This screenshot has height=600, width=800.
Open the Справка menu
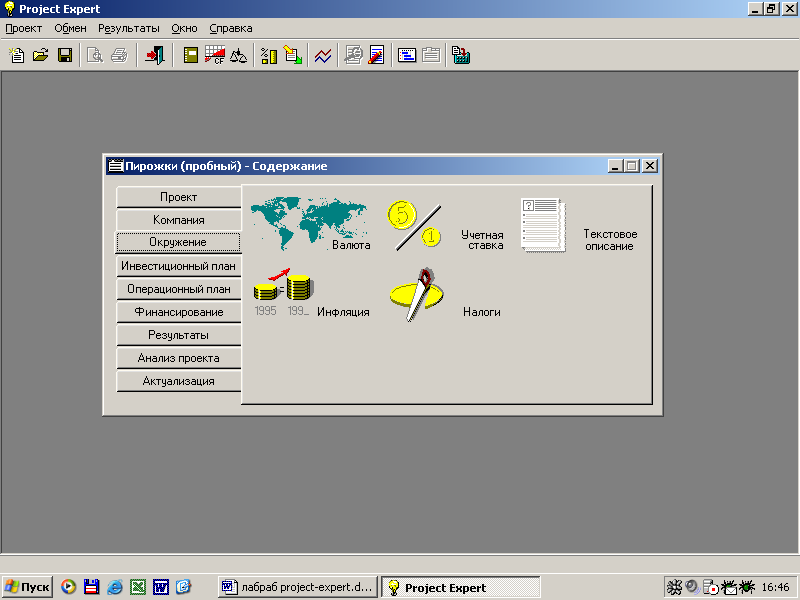[x=231, y=29]
